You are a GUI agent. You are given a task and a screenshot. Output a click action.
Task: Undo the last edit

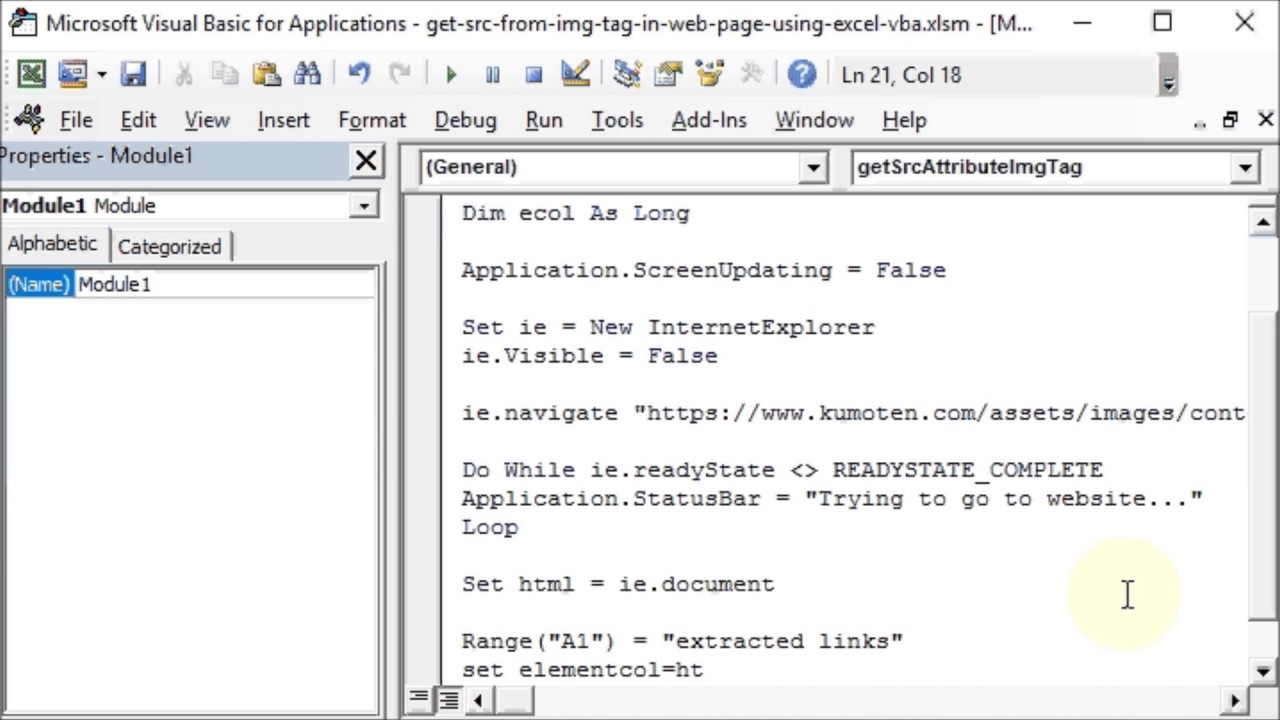pyautogui.click(x=359, y=74)
